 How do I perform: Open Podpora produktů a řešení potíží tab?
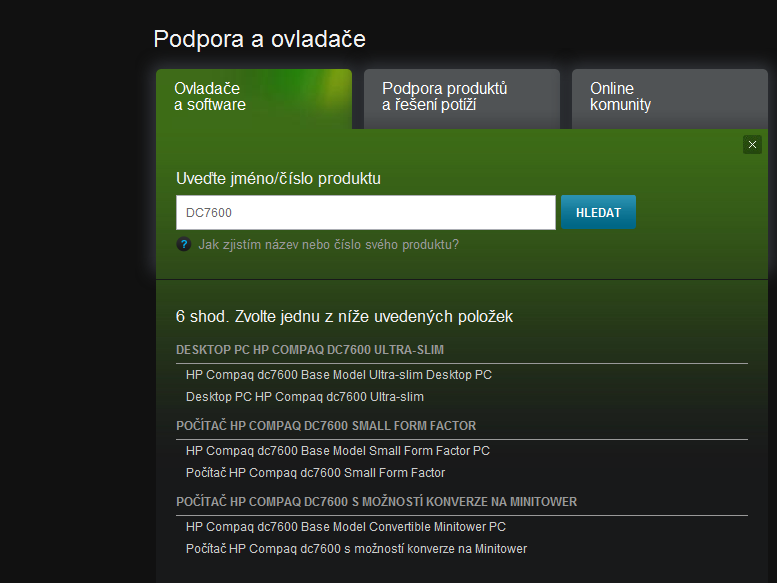click(x=462, y=99)
